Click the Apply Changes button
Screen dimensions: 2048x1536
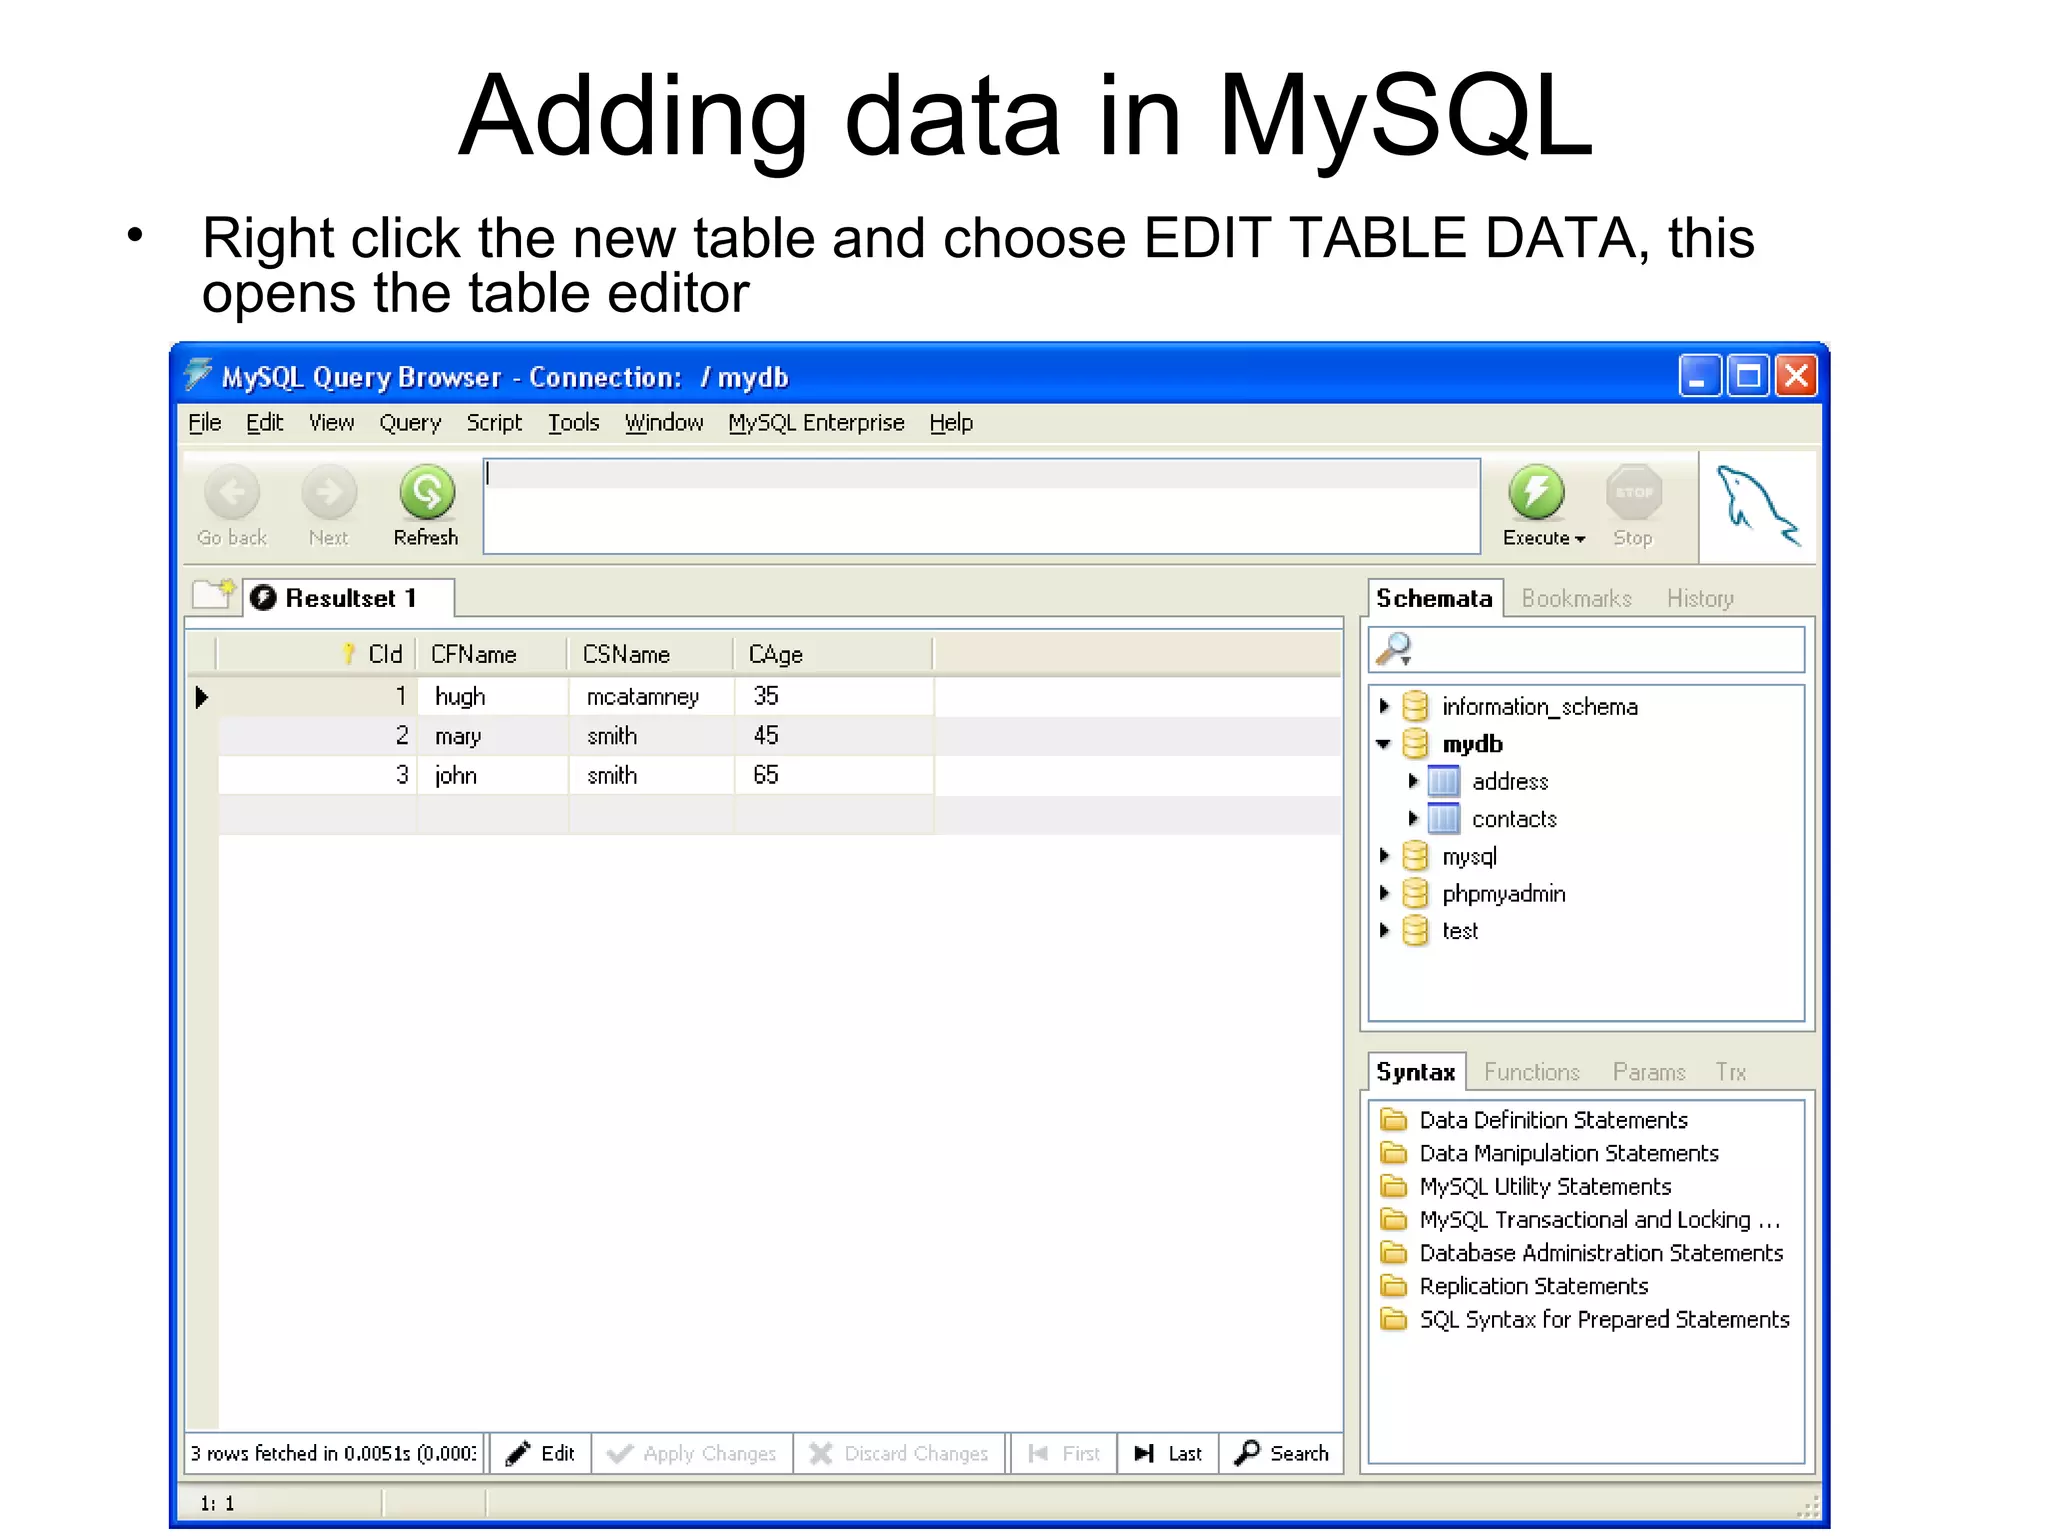(x=692, y=1453)
